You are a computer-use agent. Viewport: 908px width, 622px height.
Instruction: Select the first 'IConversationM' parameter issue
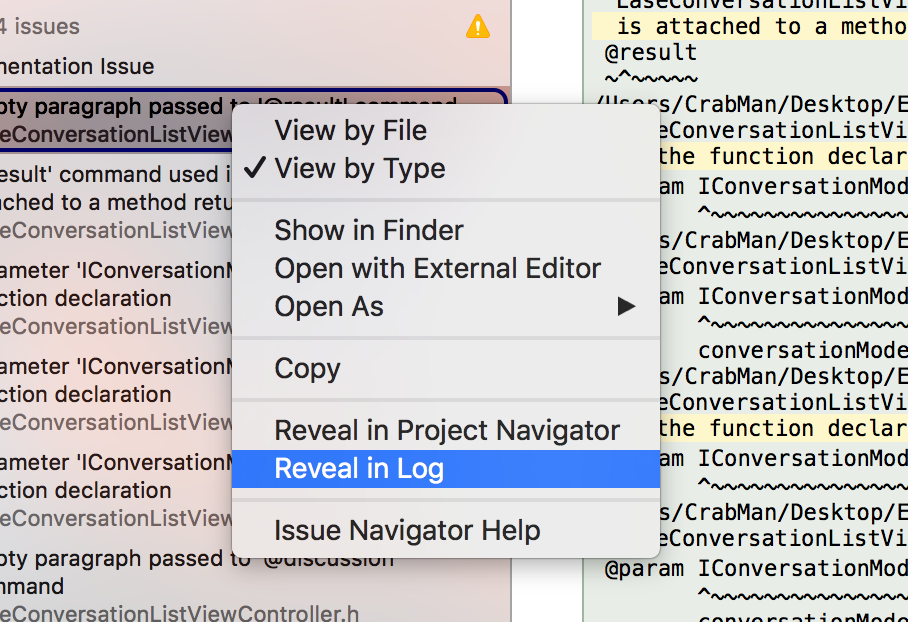(x=116, y=298)
